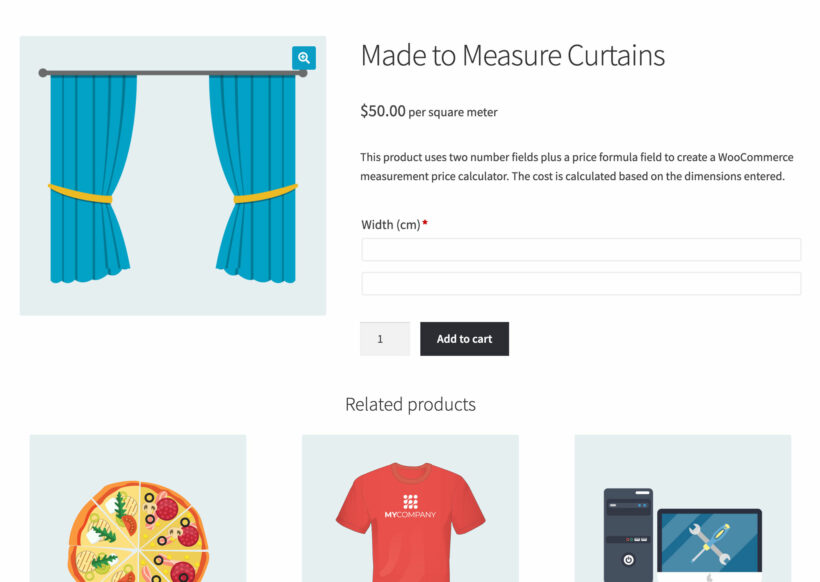
Task: Click the MyCompany logo on the shirt
Action: pos(410,508)
